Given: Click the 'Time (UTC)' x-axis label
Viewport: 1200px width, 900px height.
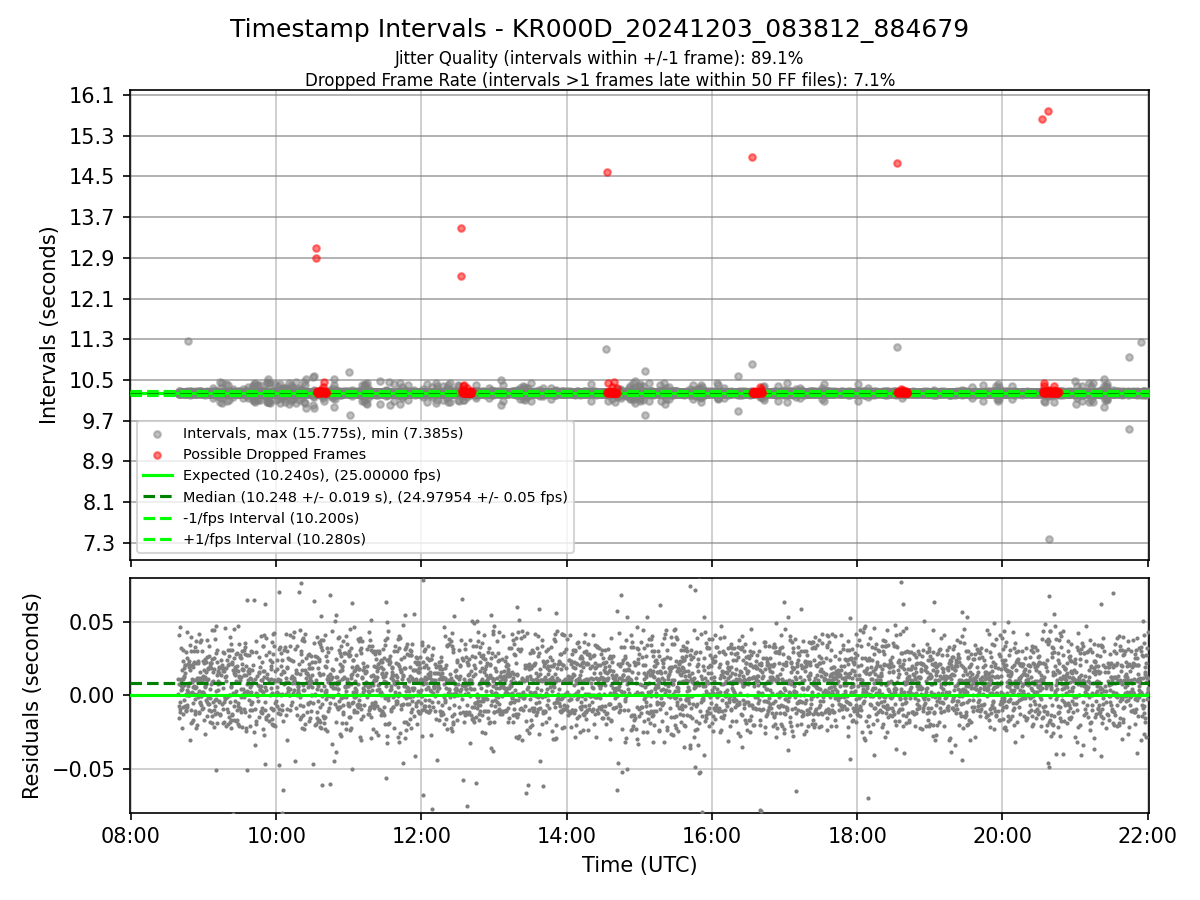Looking at the screenshot, I should (639, 865).
